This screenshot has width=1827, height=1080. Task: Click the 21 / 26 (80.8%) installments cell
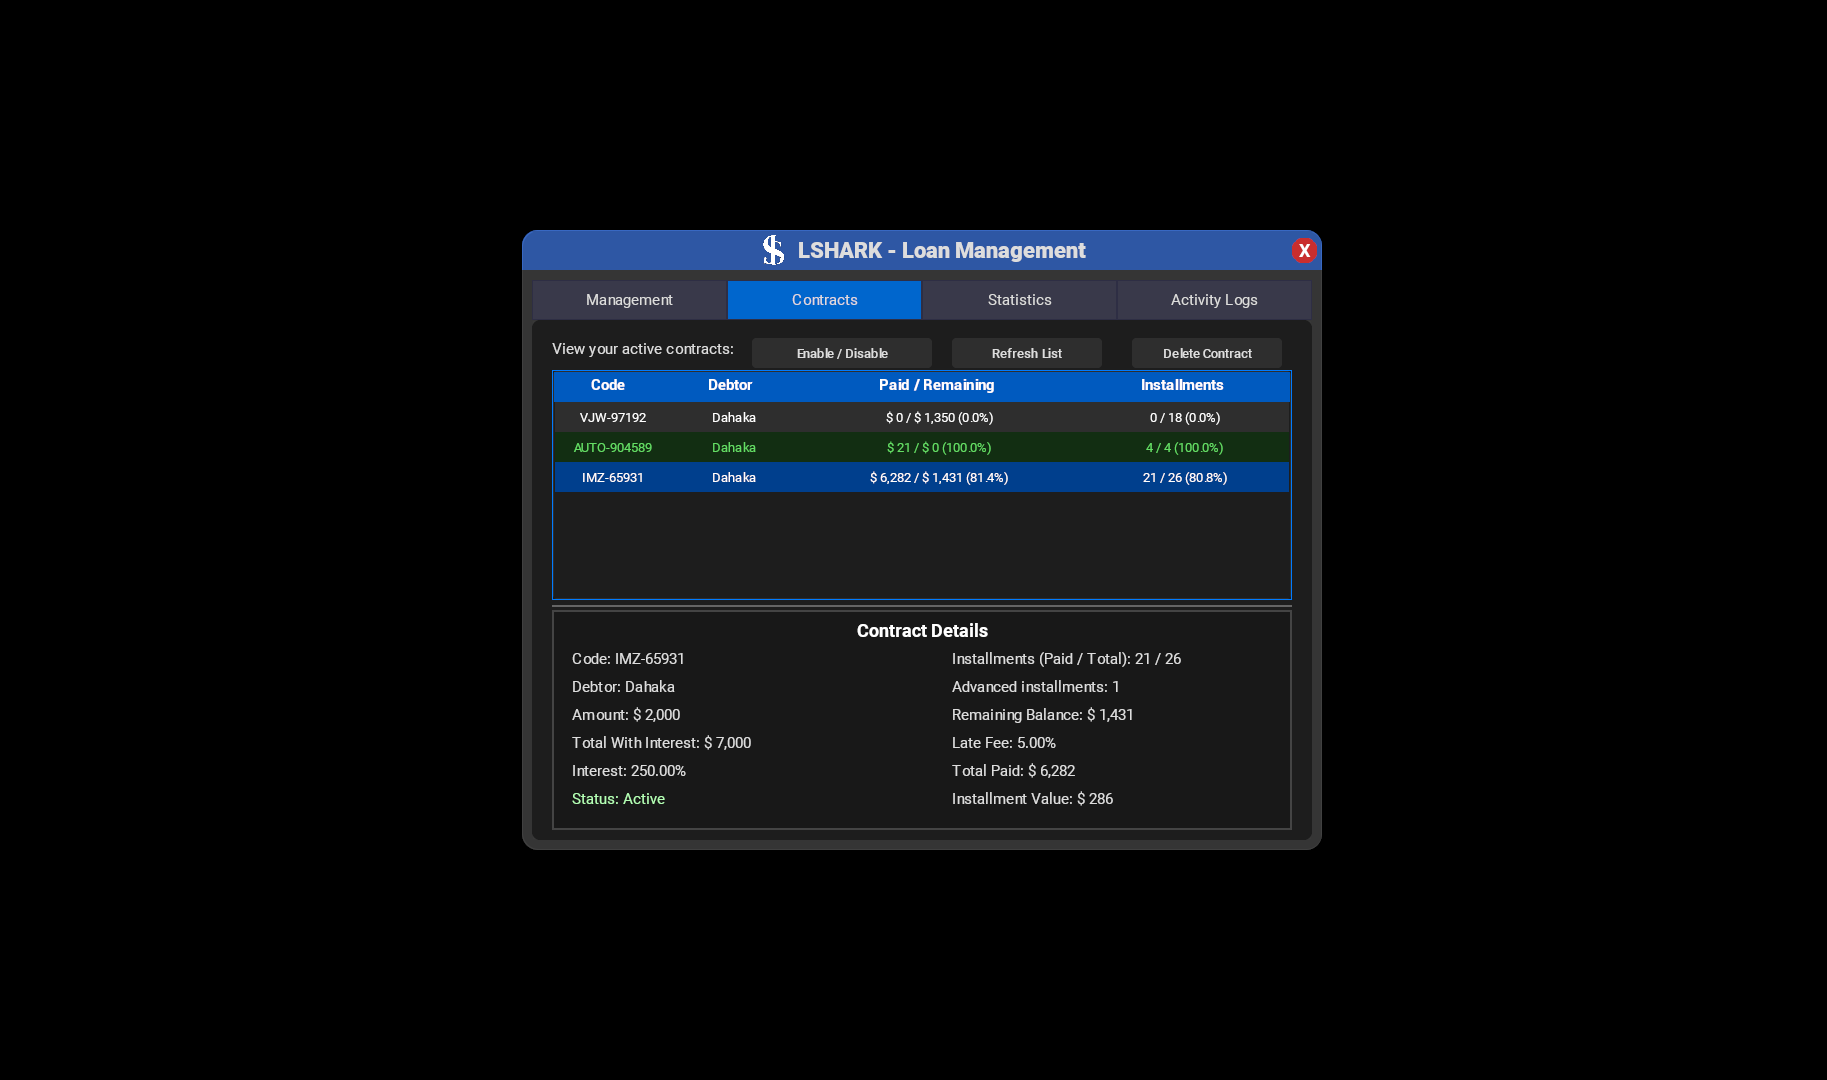1185,478
